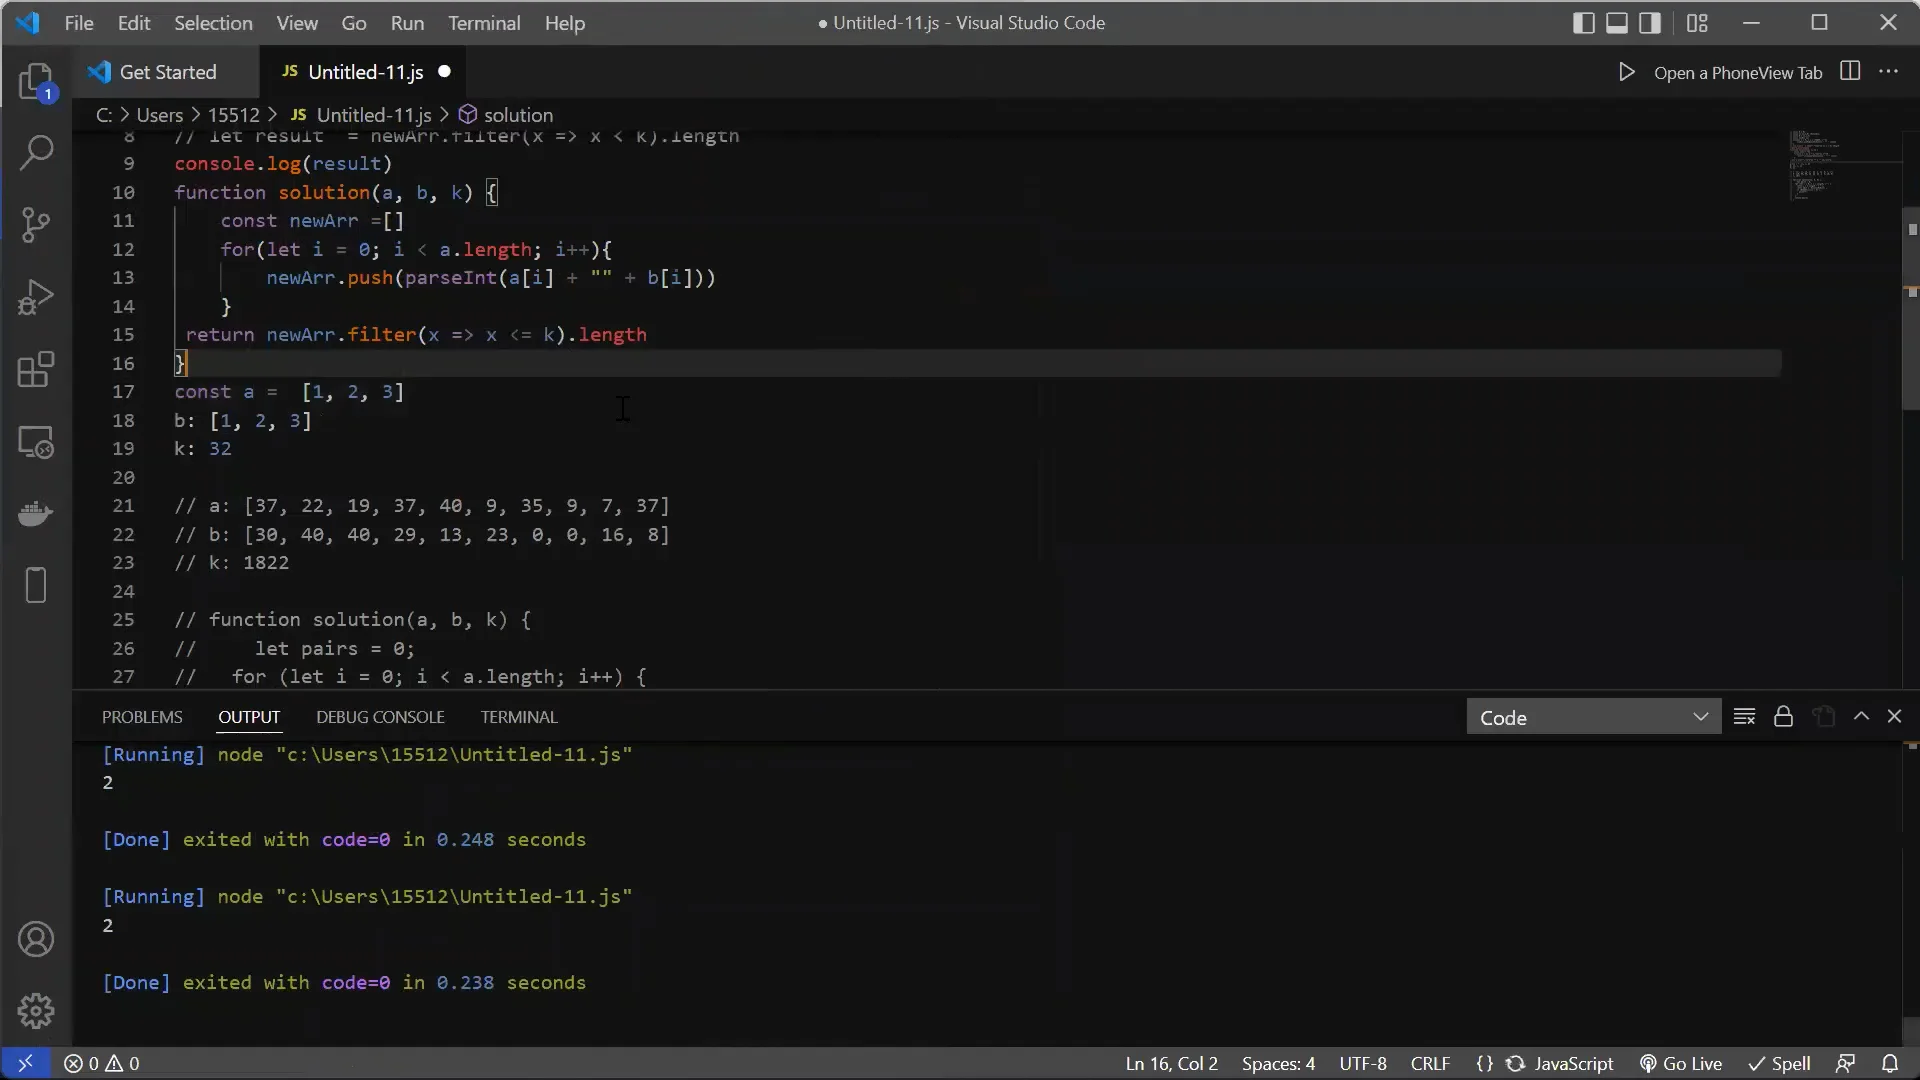Expand the solution symbol breadcrumb
This screenshot has height=1080, width=1920.
tap(506, 115)
